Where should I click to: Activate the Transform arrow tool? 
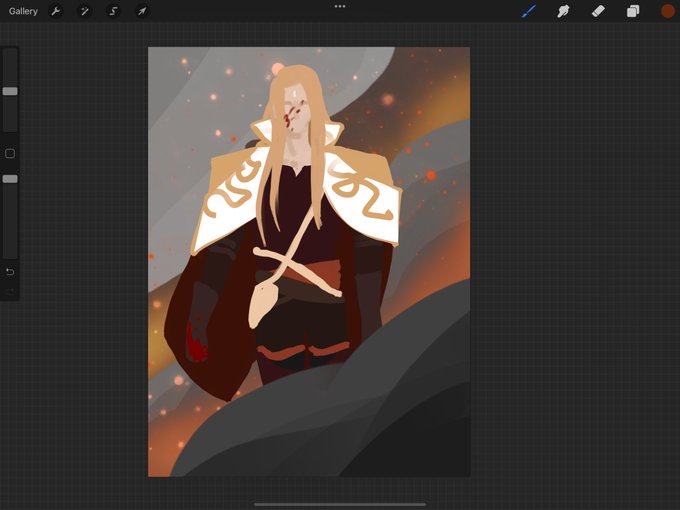142,11
